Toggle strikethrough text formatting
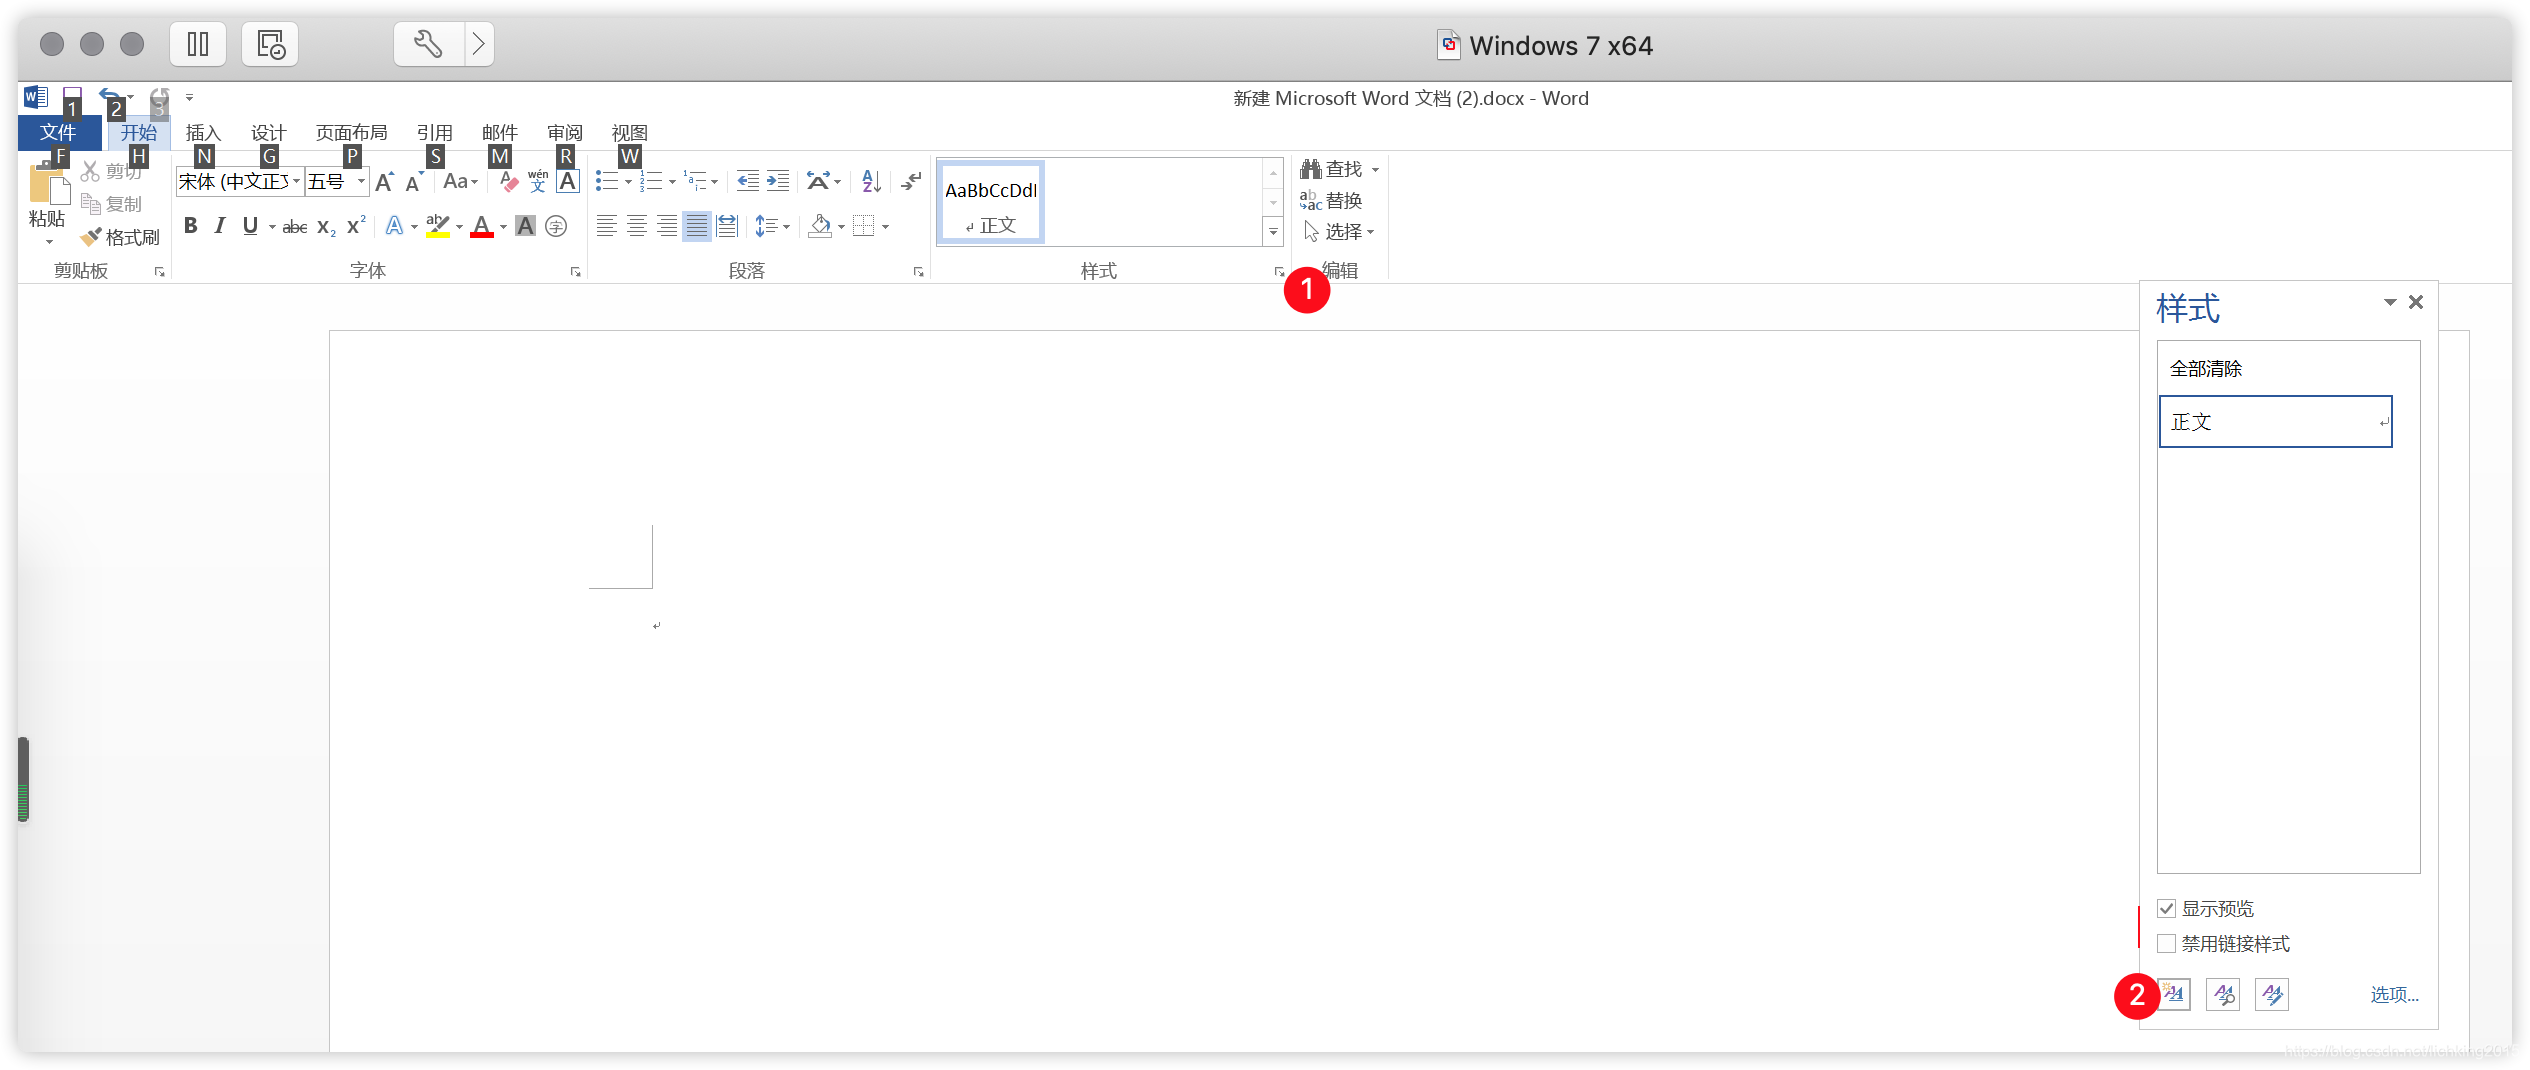 pos(294,227)
